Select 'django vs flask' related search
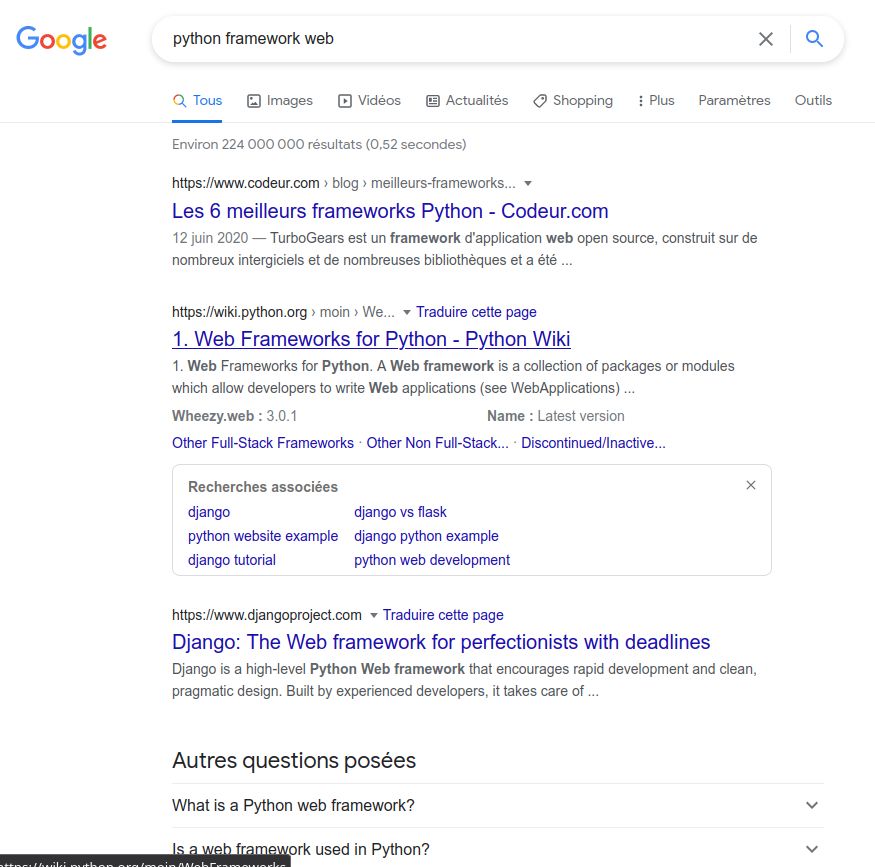875x867 pixels. click(x=400, y=512)
